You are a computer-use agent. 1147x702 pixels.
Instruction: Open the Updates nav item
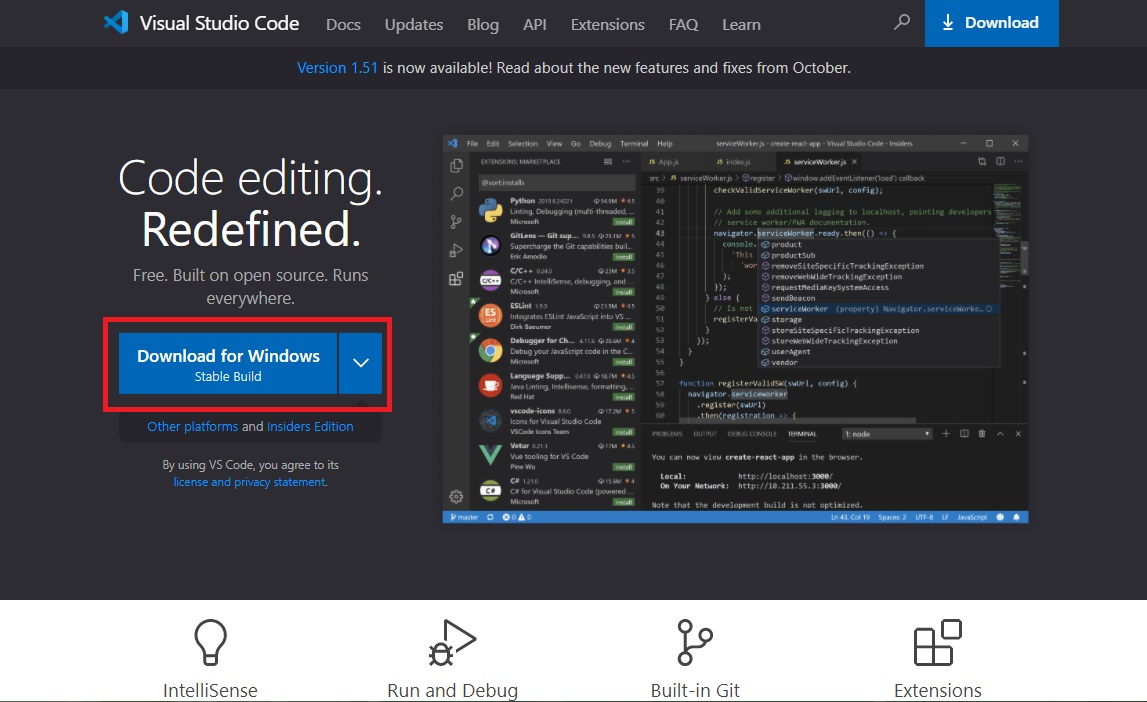point(414,24)
